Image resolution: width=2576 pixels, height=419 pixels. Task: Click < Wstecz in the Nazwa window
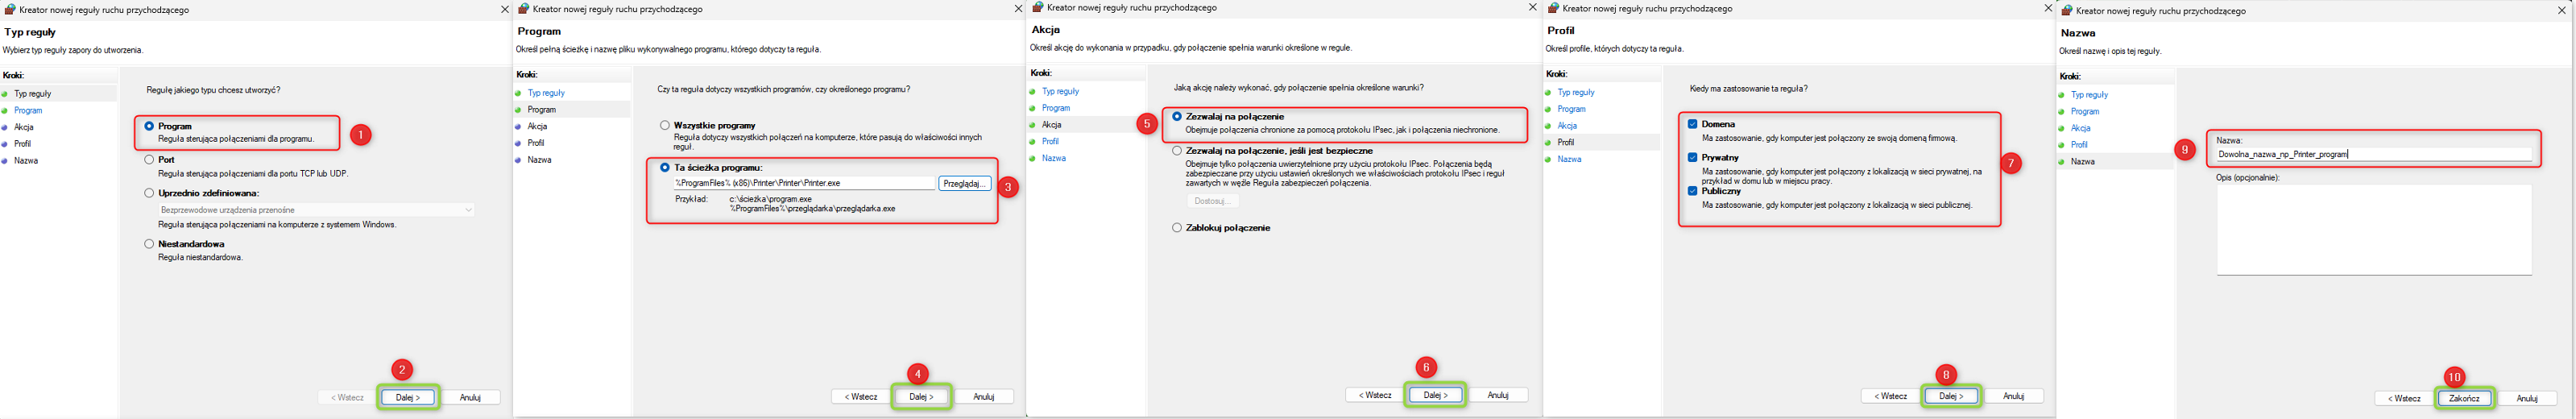coord(2404,398)
